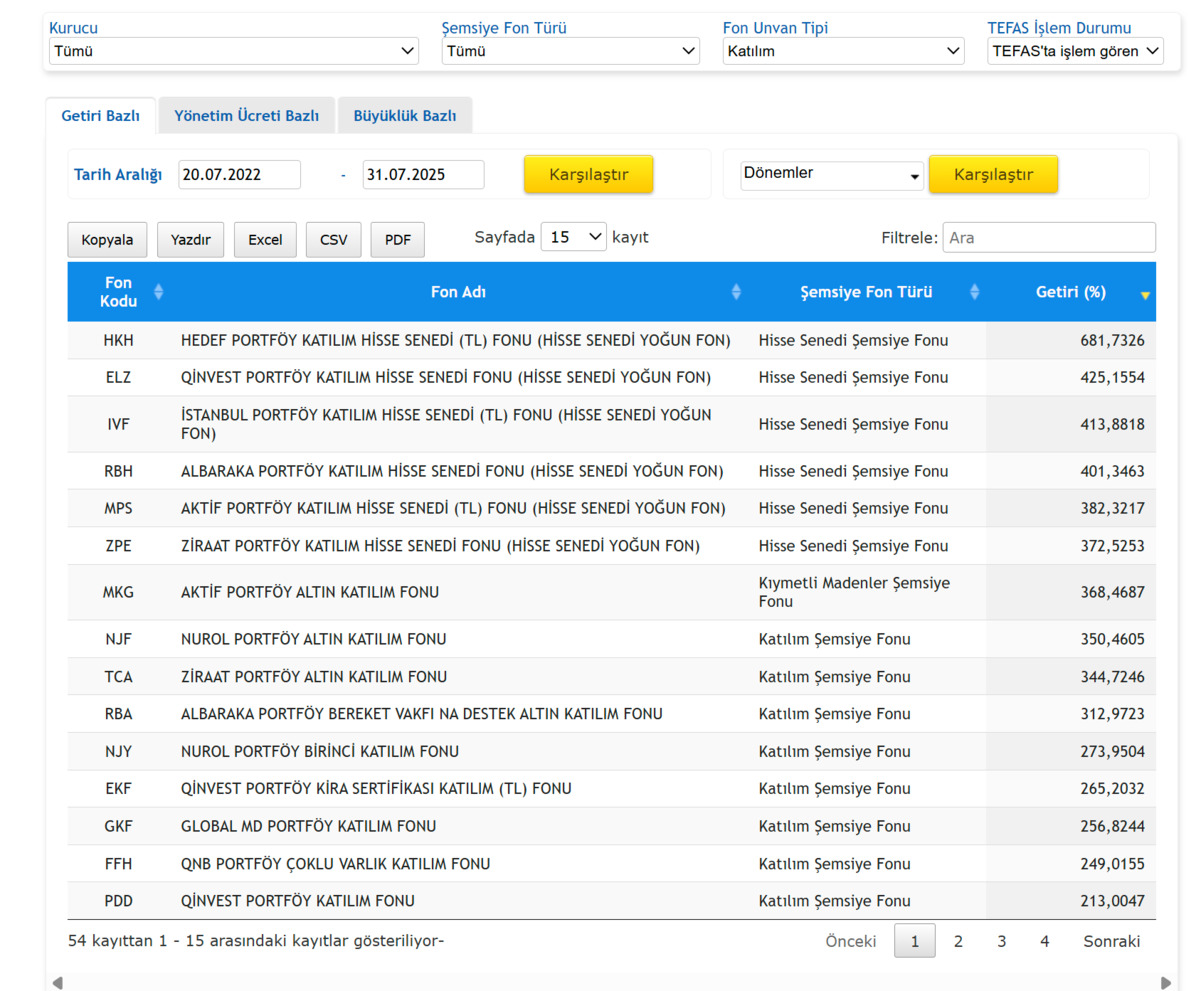Viewport: 1200px width, 991px height.
Task: Export table with Excel button
Action: point(265,240)
